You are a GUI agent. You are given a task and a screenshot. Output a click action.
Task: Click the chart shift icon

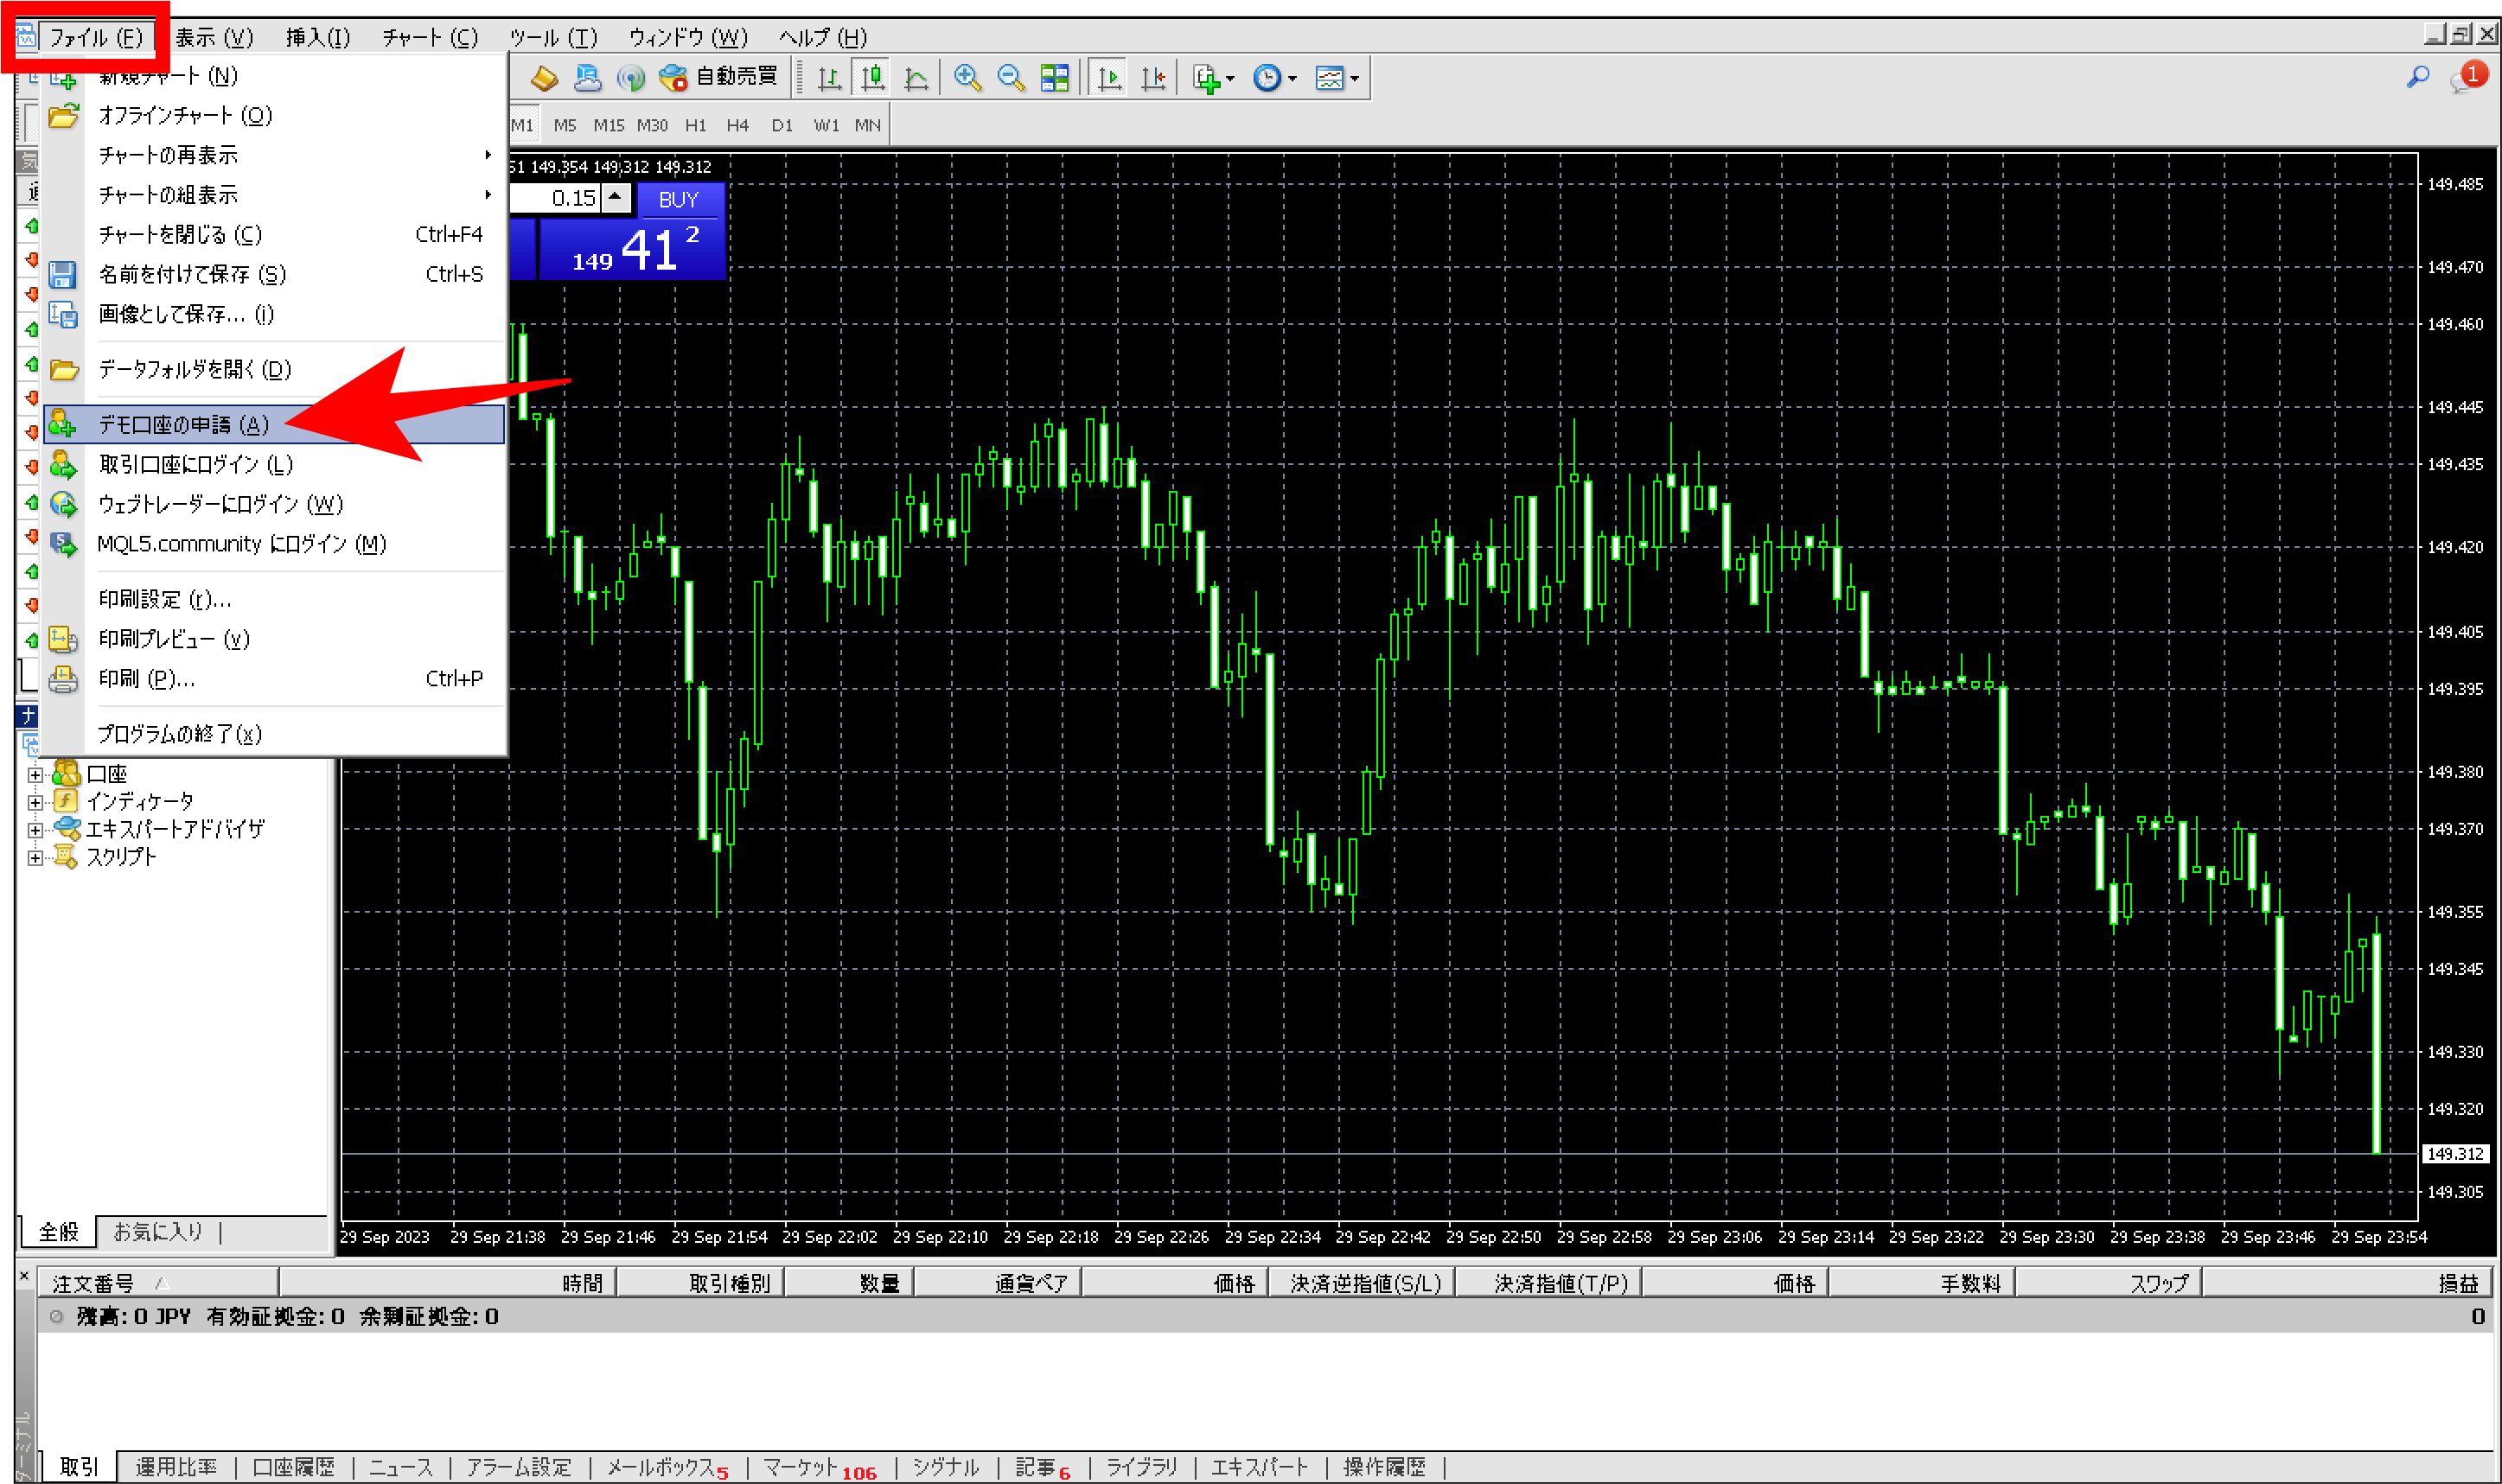pyautogui.click(x=1153, y=78)
